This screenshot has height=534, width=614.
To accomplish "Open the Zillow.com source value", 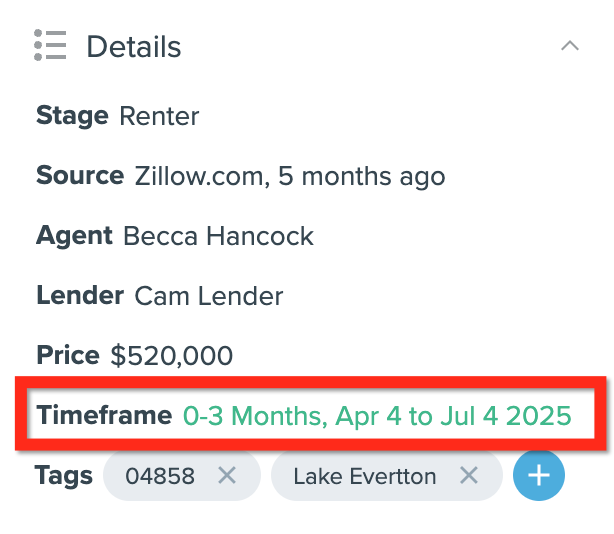I will coord(290,176).
